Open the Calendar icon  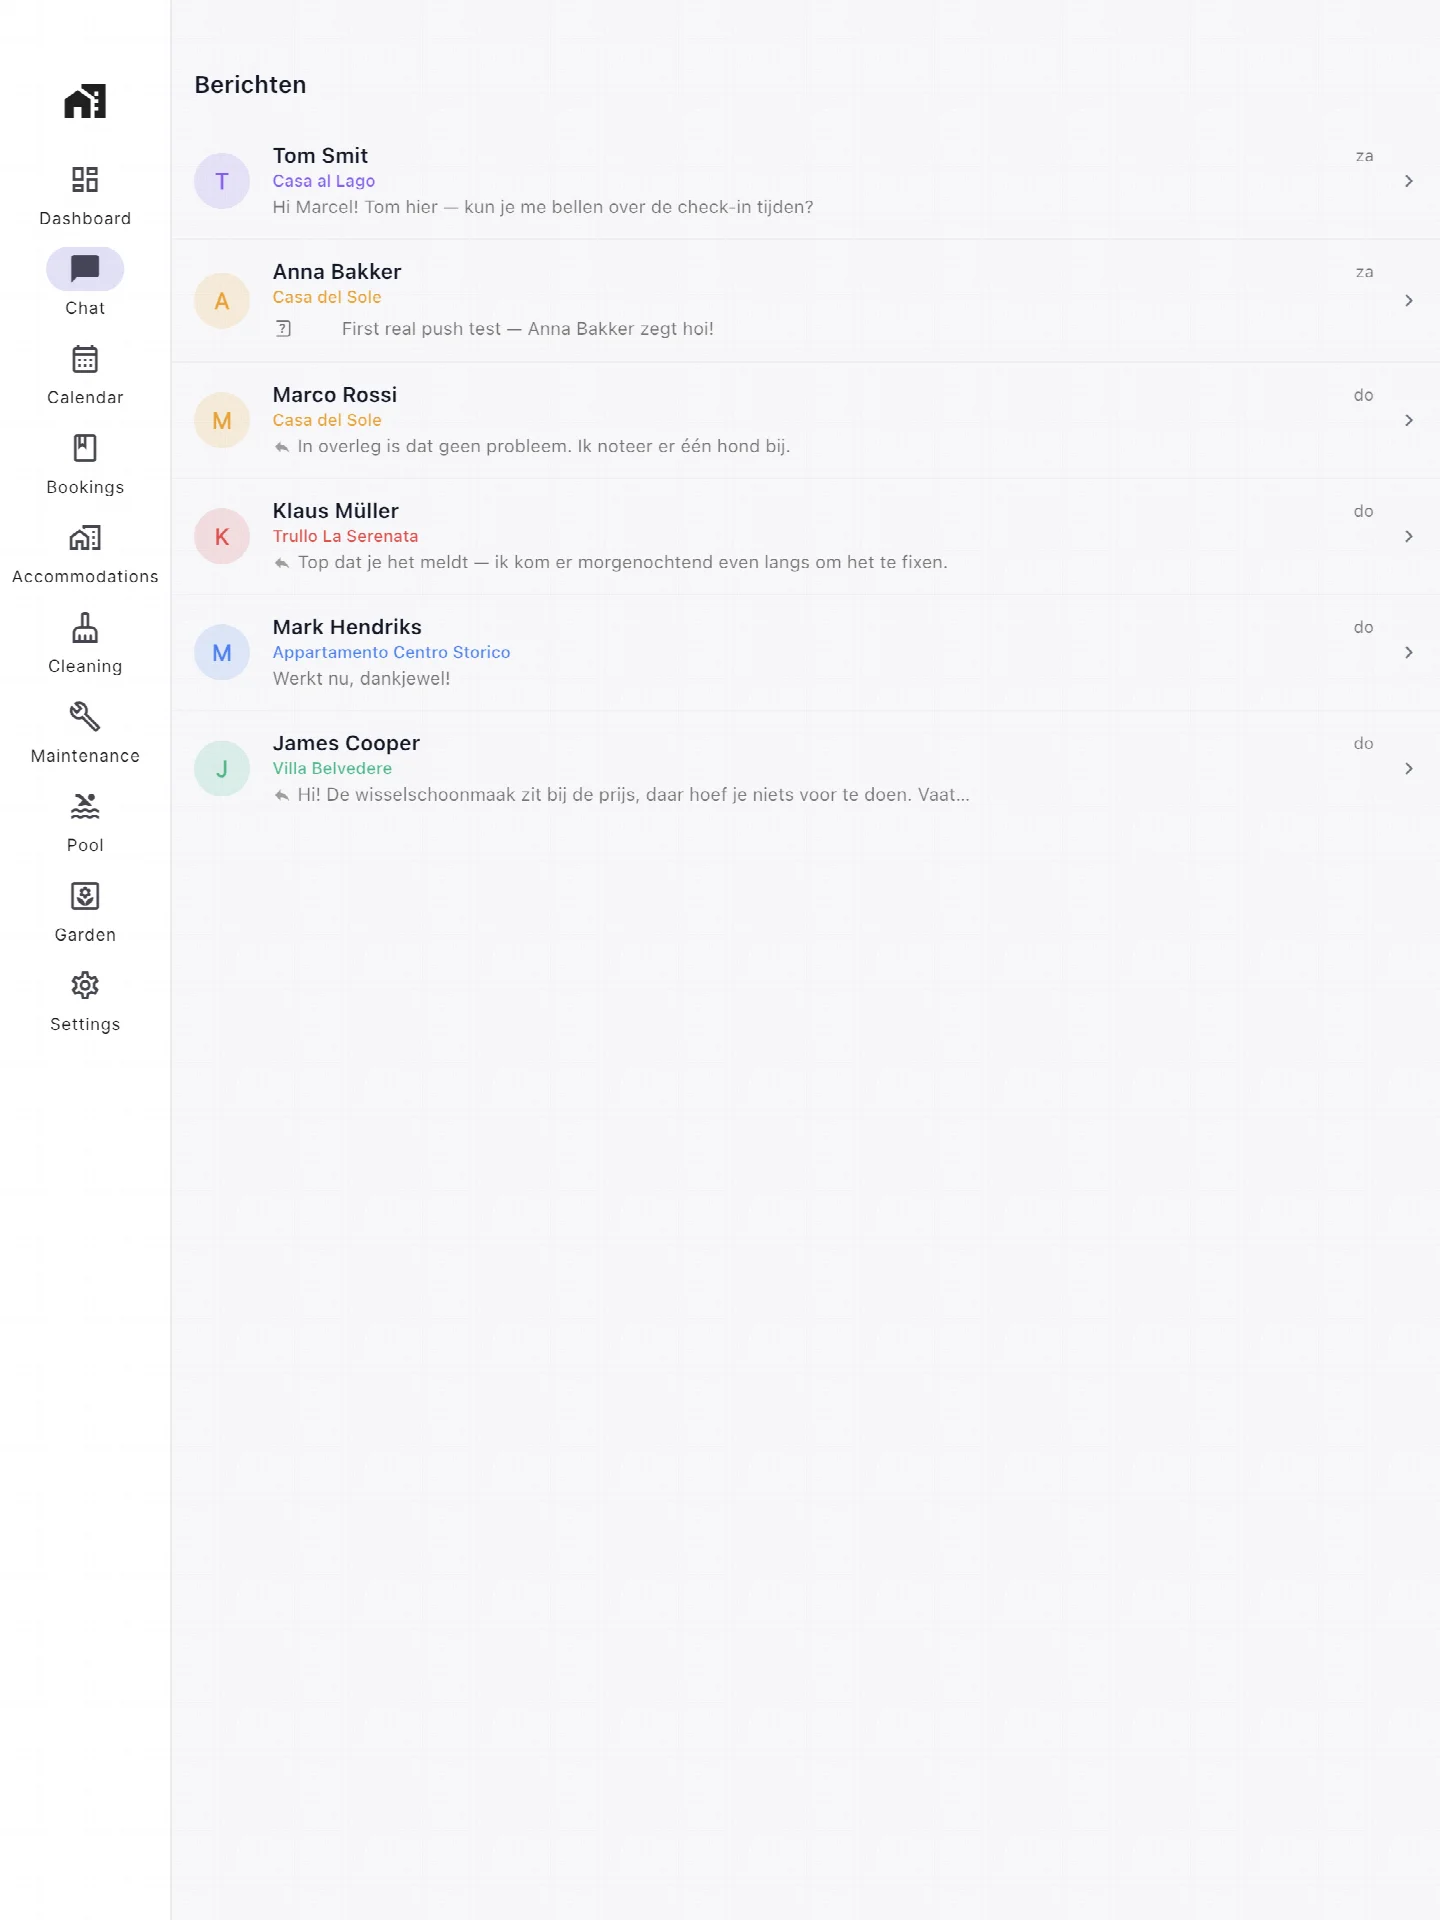pos(85,359)
